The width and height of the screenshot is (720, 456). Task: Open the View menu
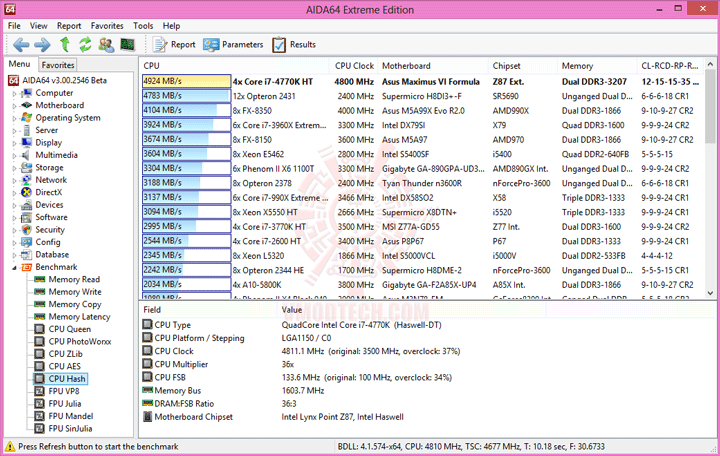pyautogui.click(x=39, y=26)
